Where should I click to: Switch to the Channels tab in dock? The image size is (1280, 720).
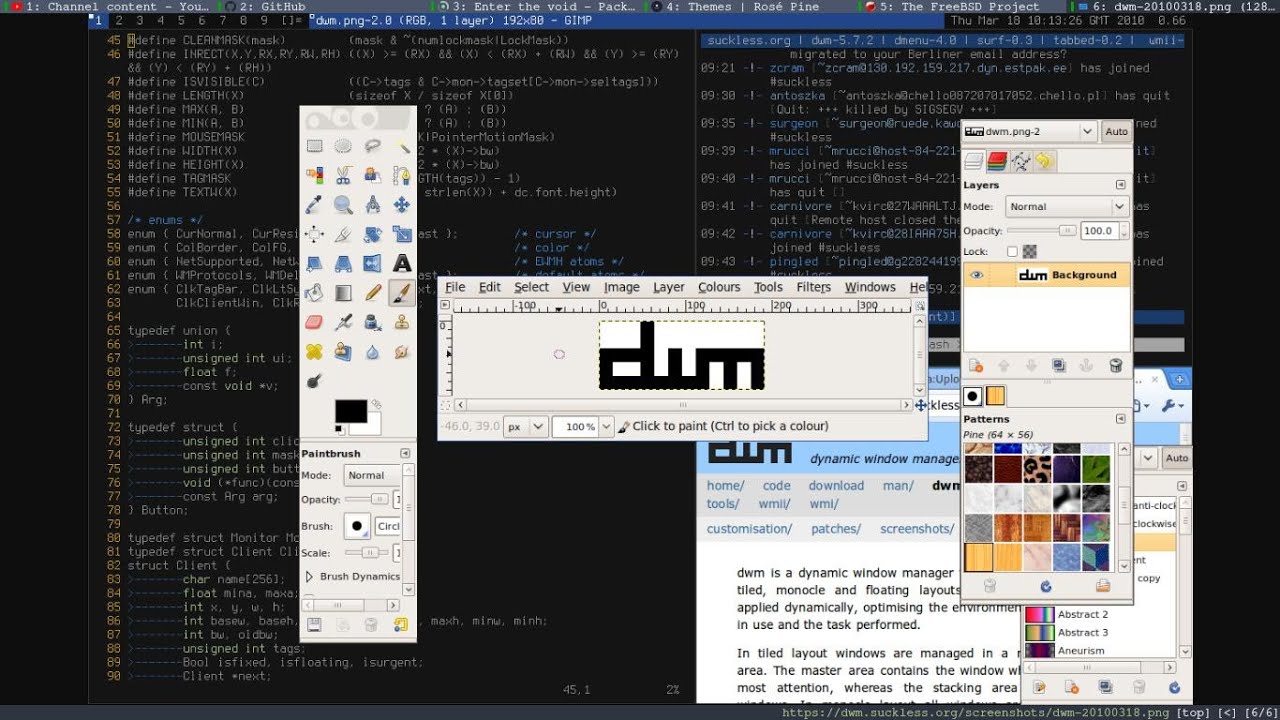(x=997, y=161)
